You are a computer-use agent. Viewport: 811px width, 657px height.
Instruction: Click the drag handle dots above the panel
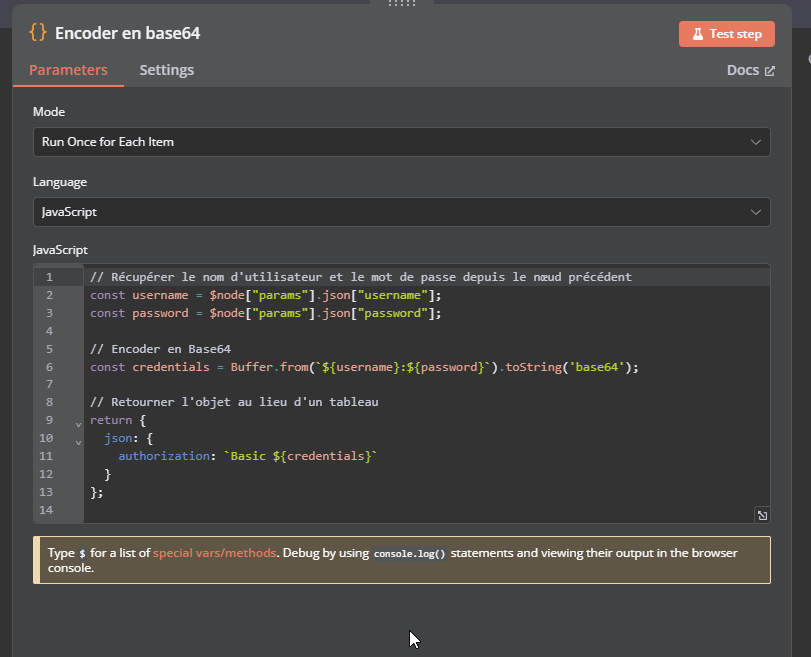click(401, 4)
